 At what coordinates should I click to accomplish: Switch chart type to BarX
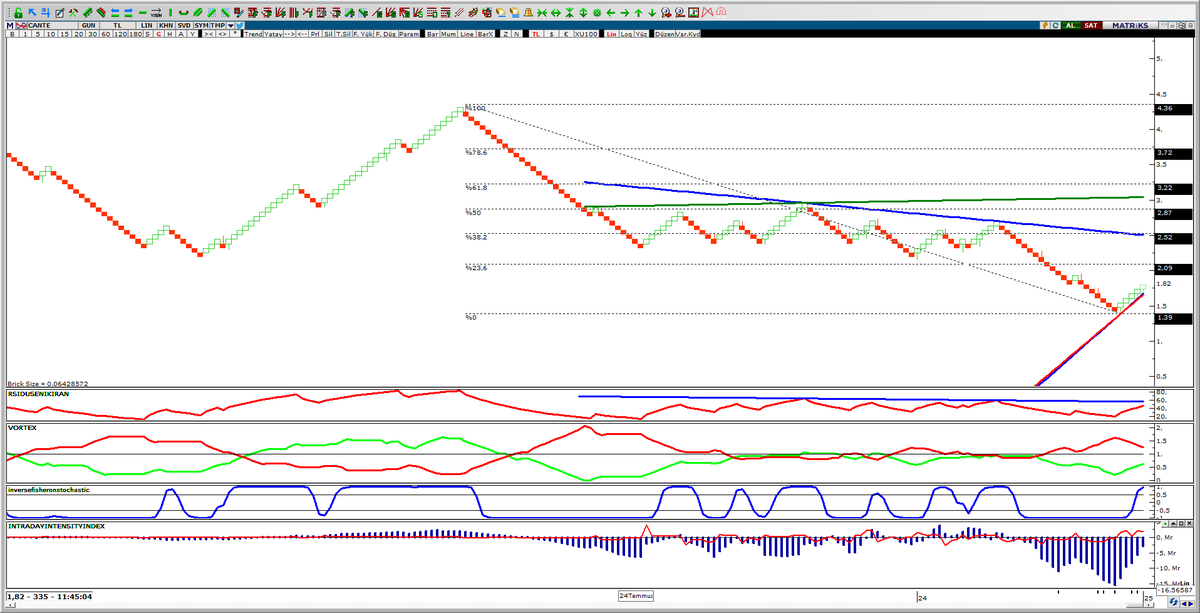coord(485,34)
